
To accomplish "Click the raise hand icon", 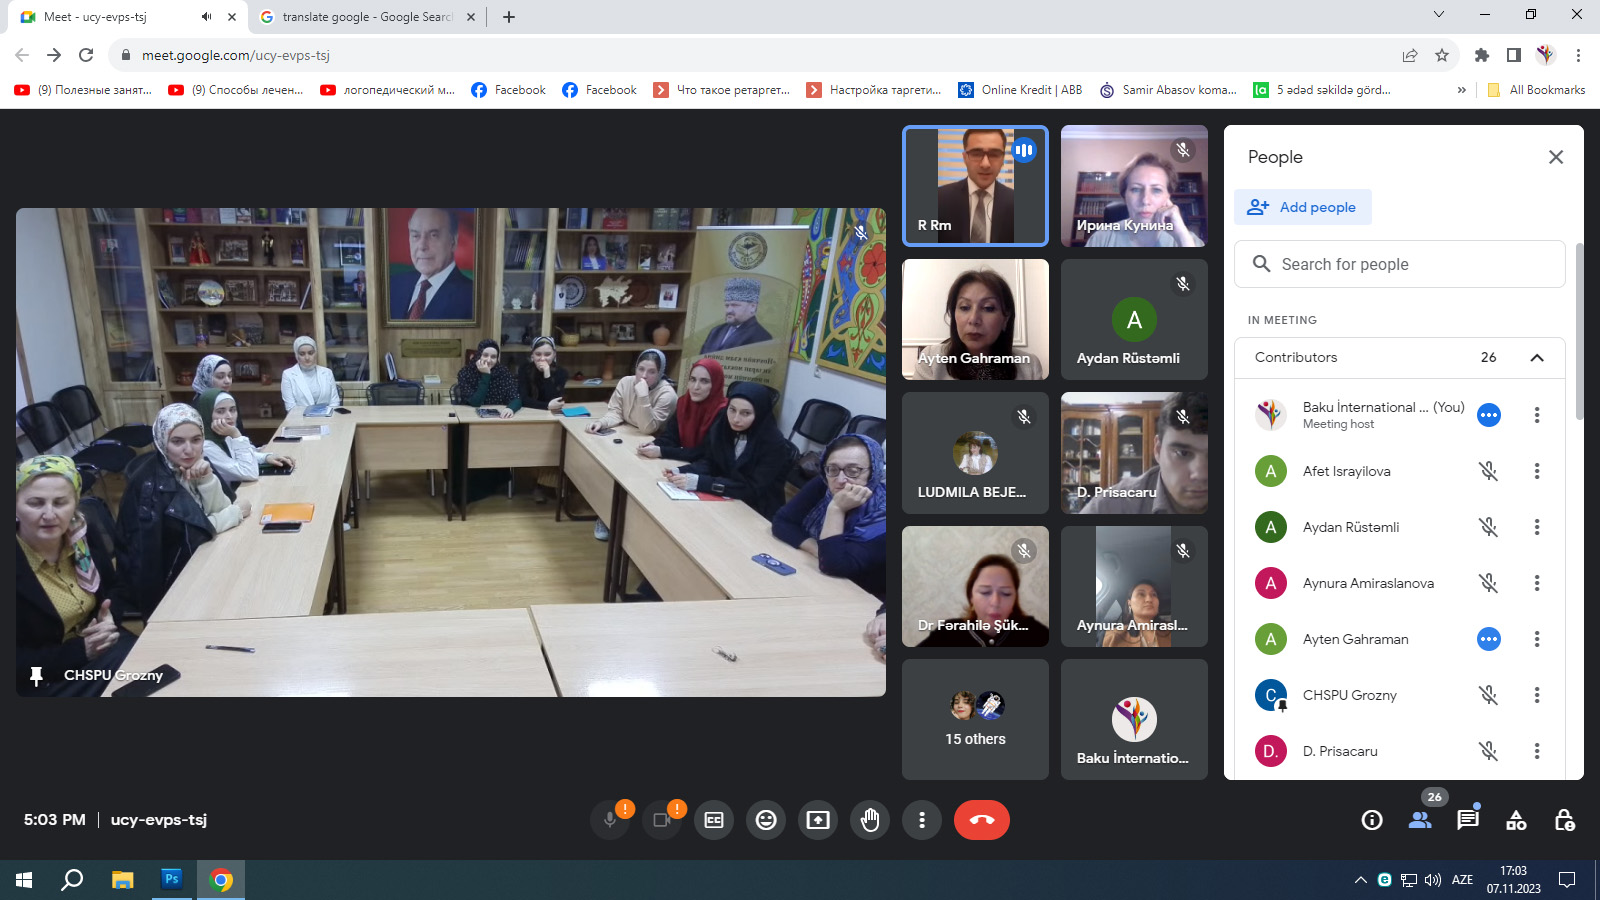I will 870,820.
